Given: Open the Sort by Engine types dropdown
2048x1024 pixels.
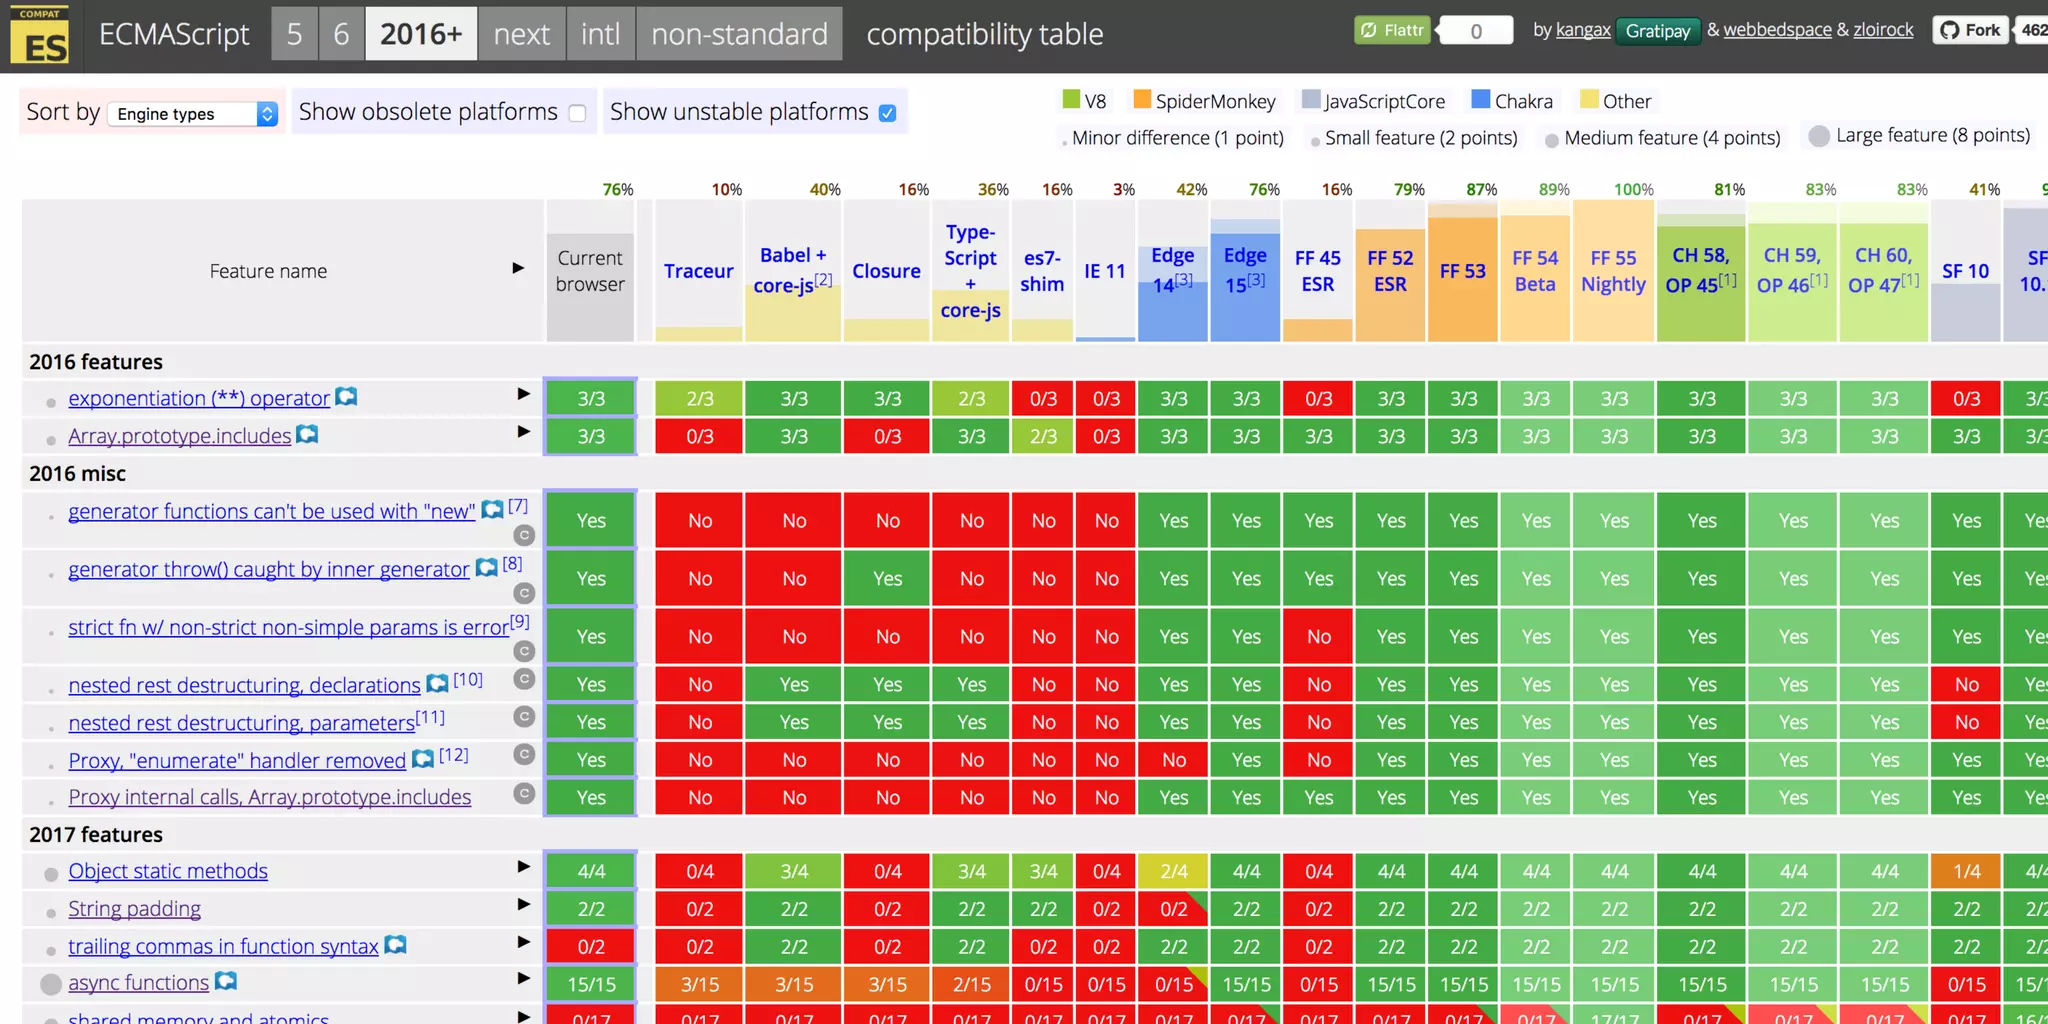Looking at the screenshot, I should pyautogui.click(x=195, y=114).
